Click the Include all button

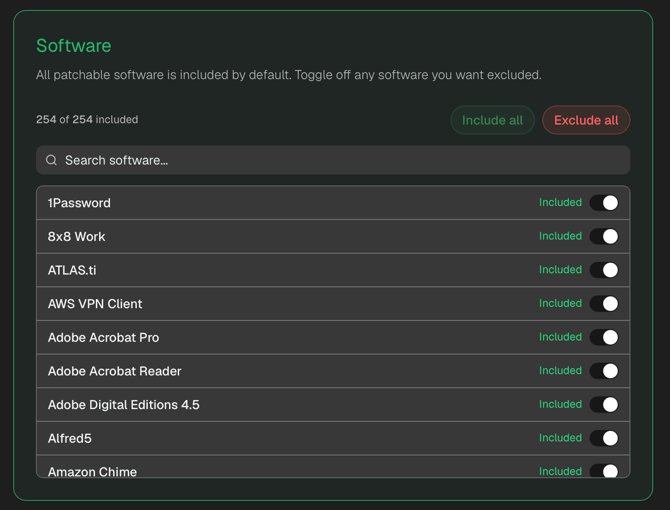(492, 120)
